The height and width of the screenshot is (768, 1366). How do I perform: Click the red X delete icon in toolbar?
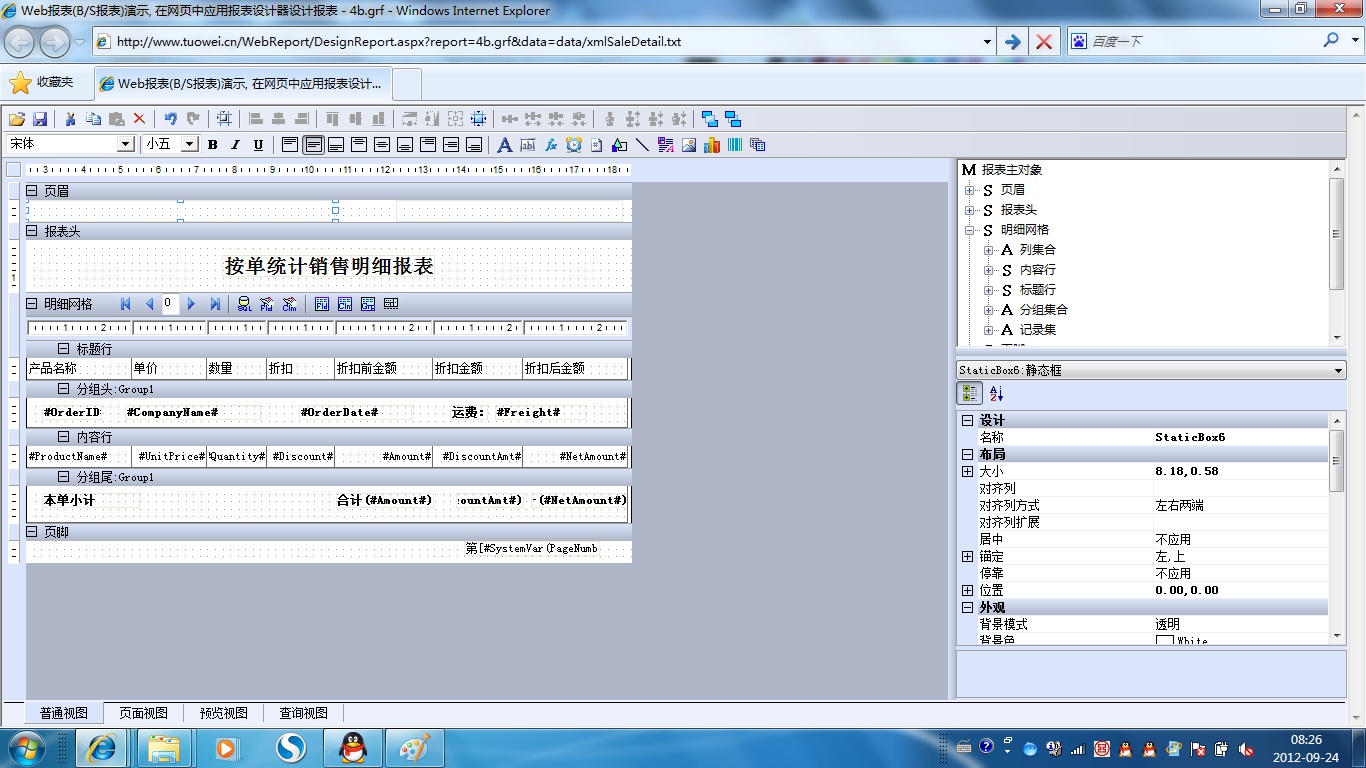point(139,119)
